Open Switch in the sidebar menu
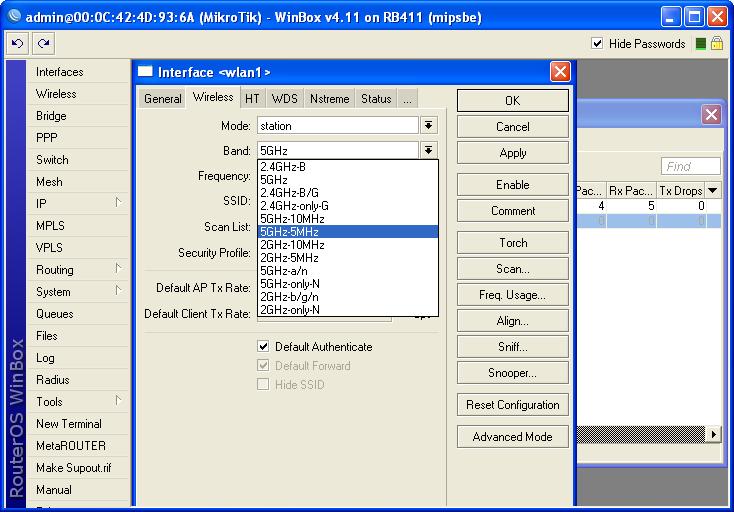The image size is (734, 512). [78, 160]
